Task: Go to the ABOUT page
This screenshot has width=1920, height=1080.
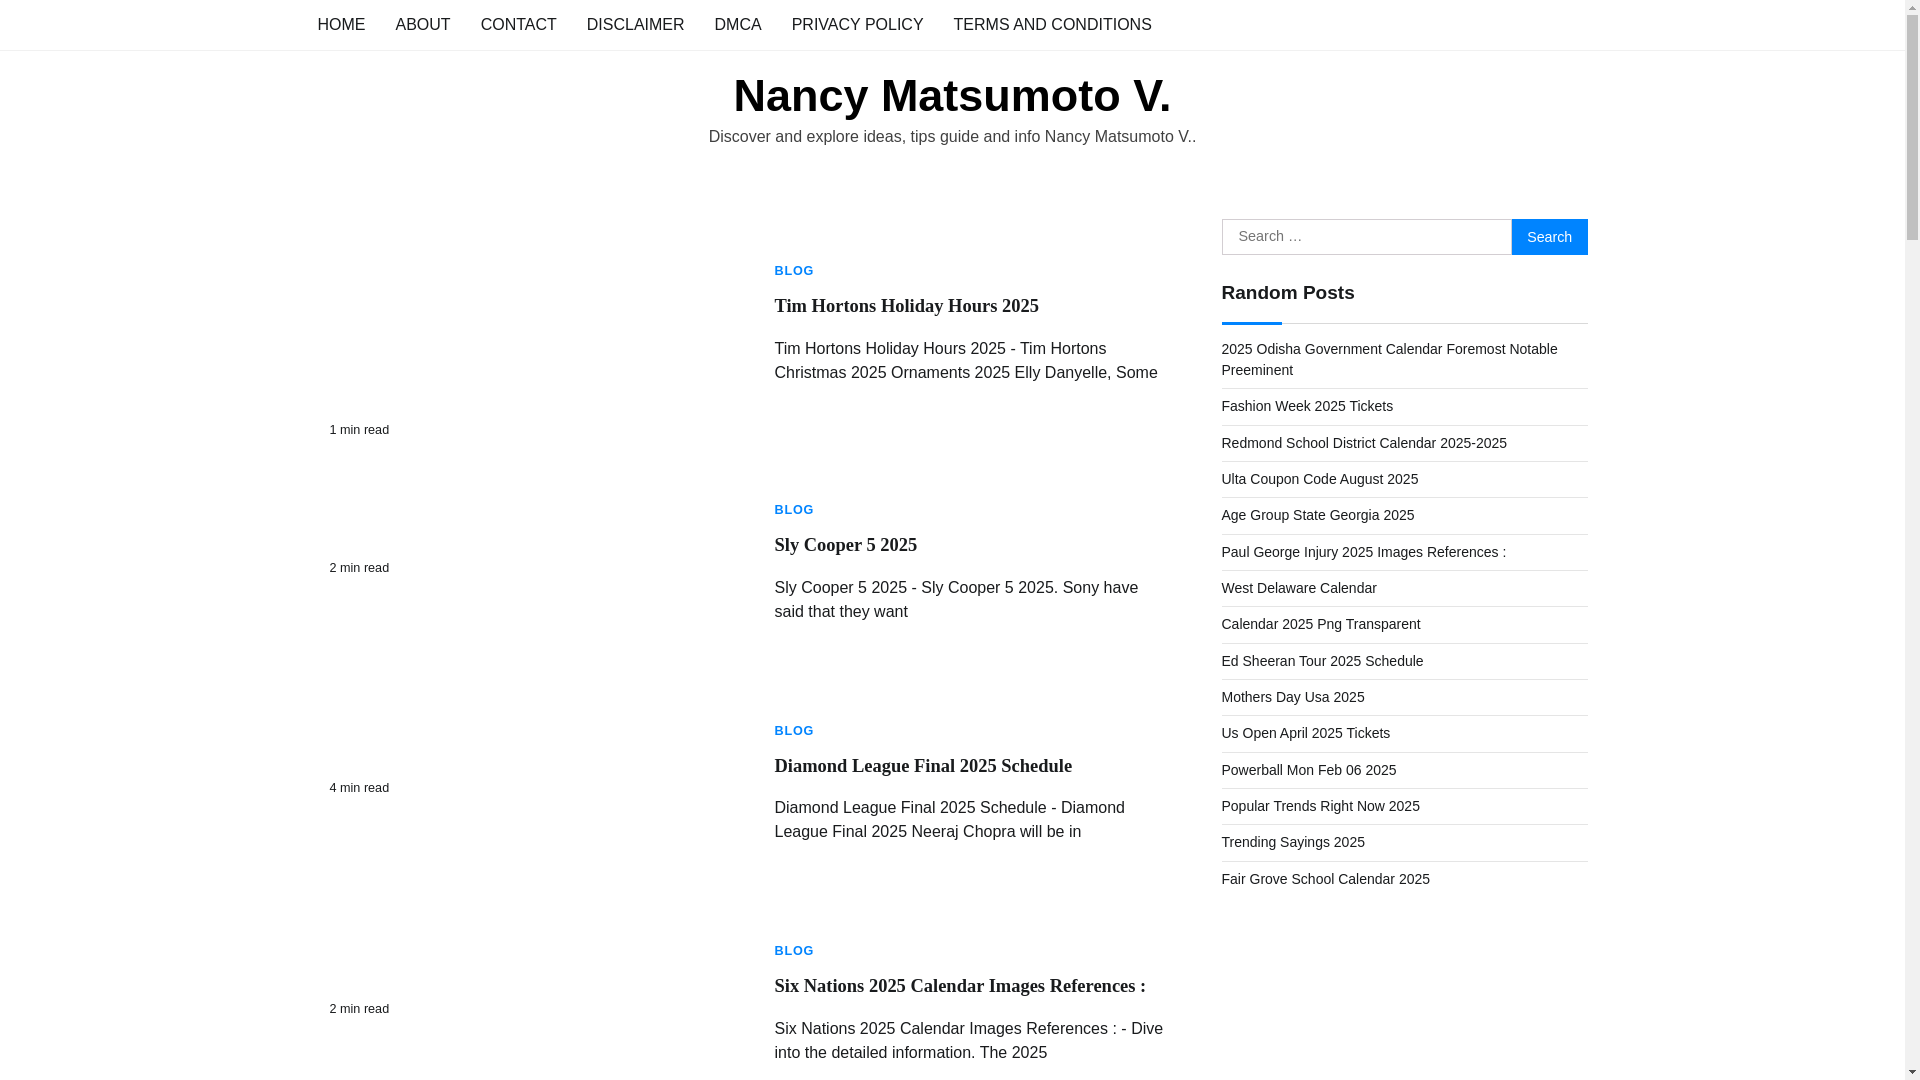Action: click(423, 24)
